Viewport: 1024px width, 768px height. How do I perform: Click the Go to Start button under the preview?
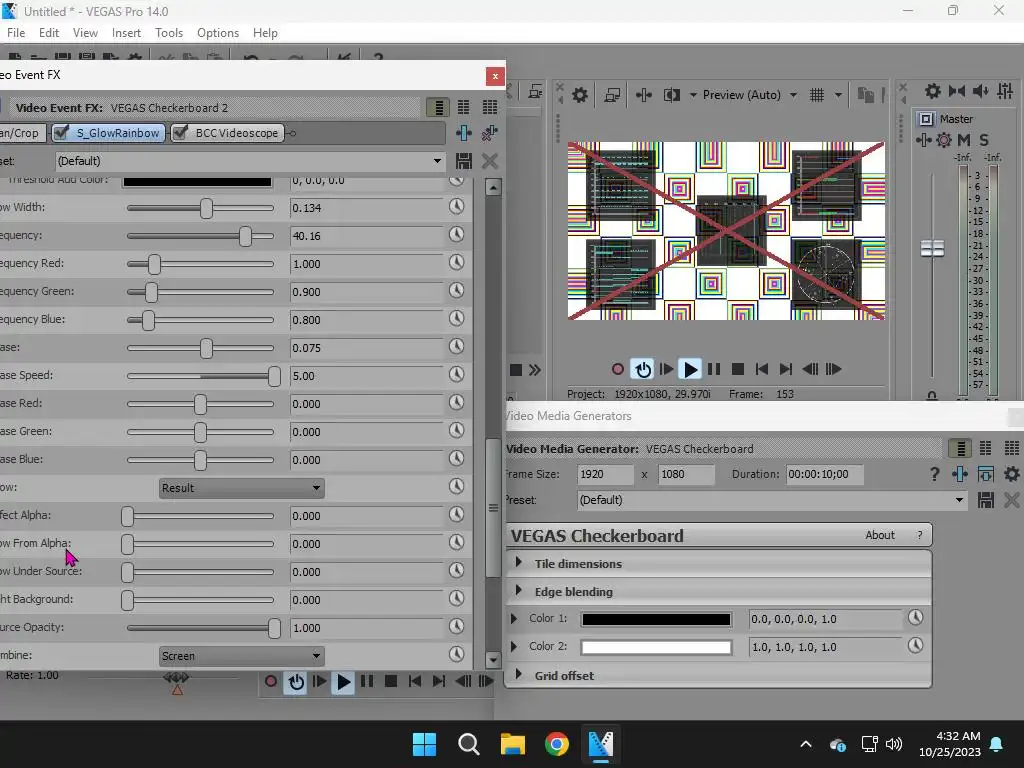(x=761, y=370)
